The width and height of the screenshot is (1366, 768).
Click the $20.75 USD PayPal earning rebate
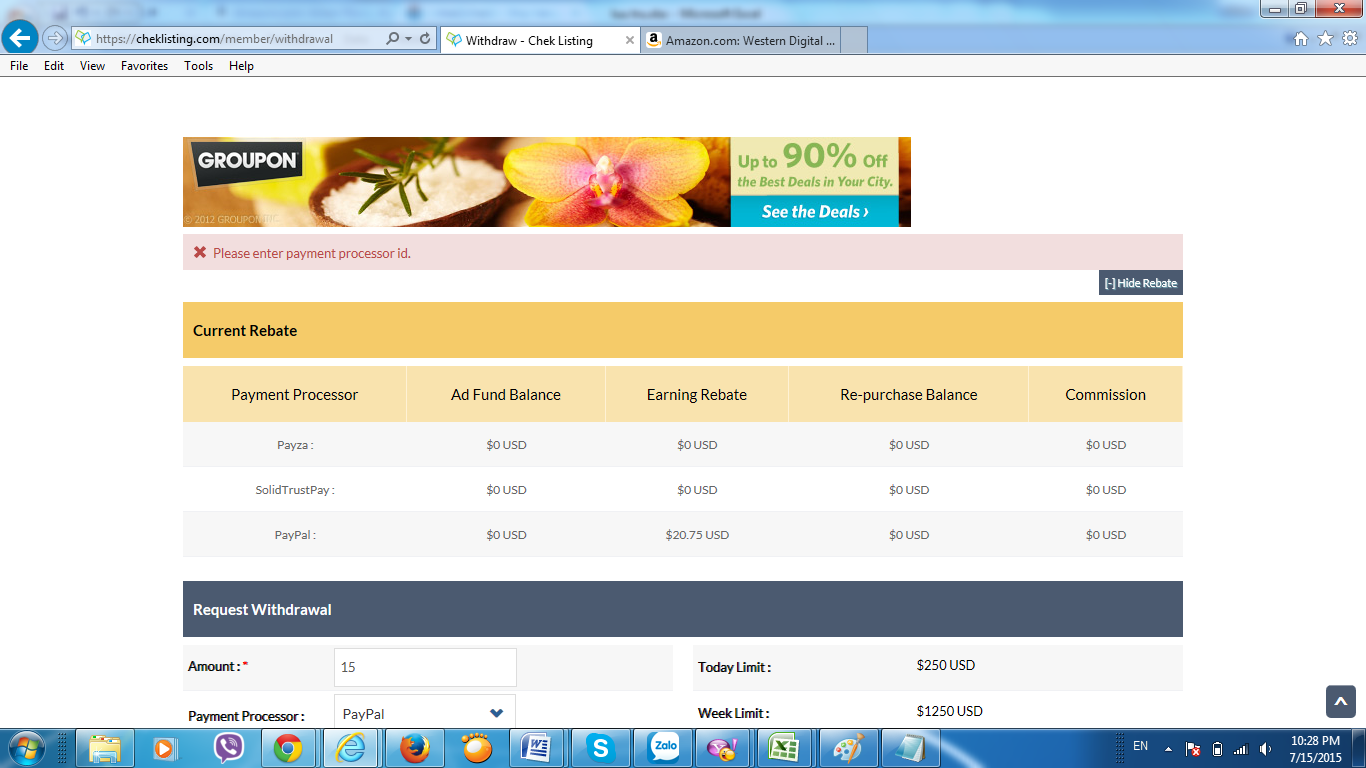[697, 535]
